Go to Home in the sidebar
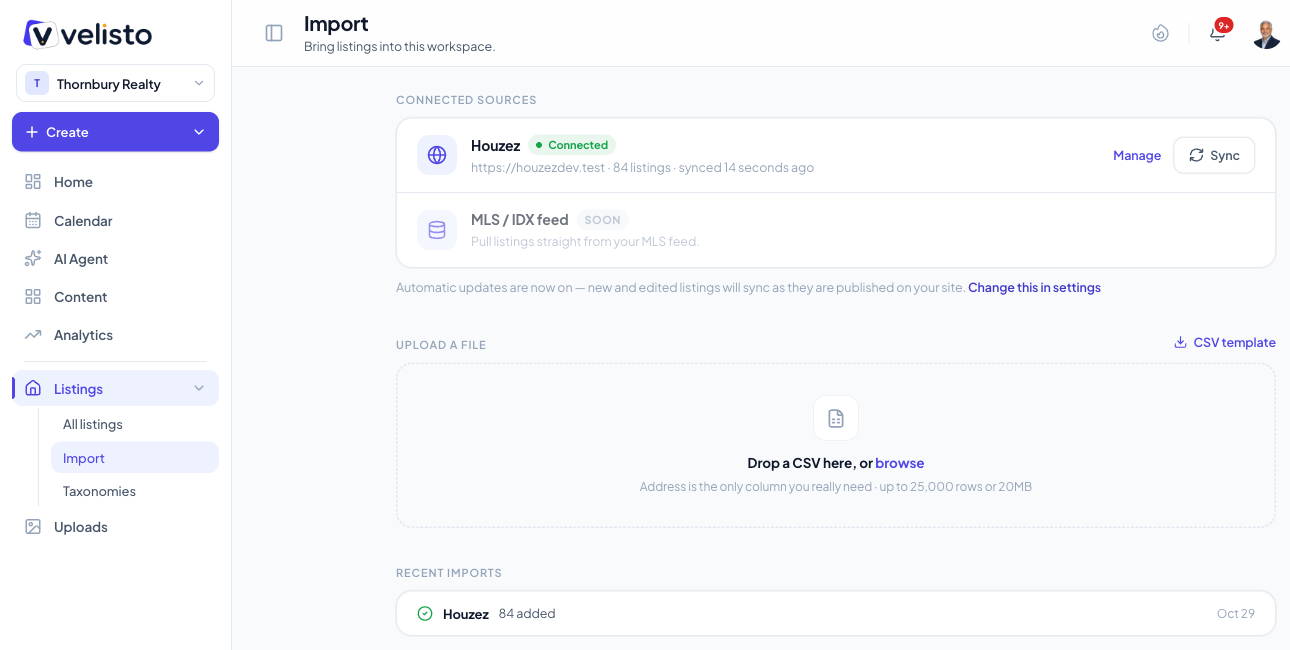This screenshot has height=650, width=1290. pos(115,182)
